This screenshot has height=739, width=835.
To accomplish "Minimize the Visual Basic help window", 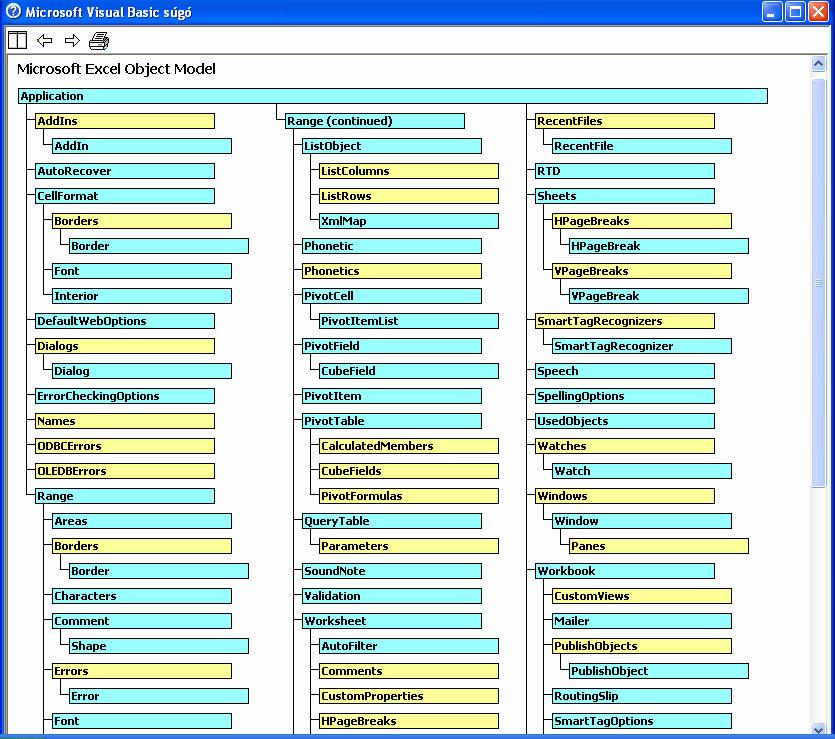I will pos(772,12).
